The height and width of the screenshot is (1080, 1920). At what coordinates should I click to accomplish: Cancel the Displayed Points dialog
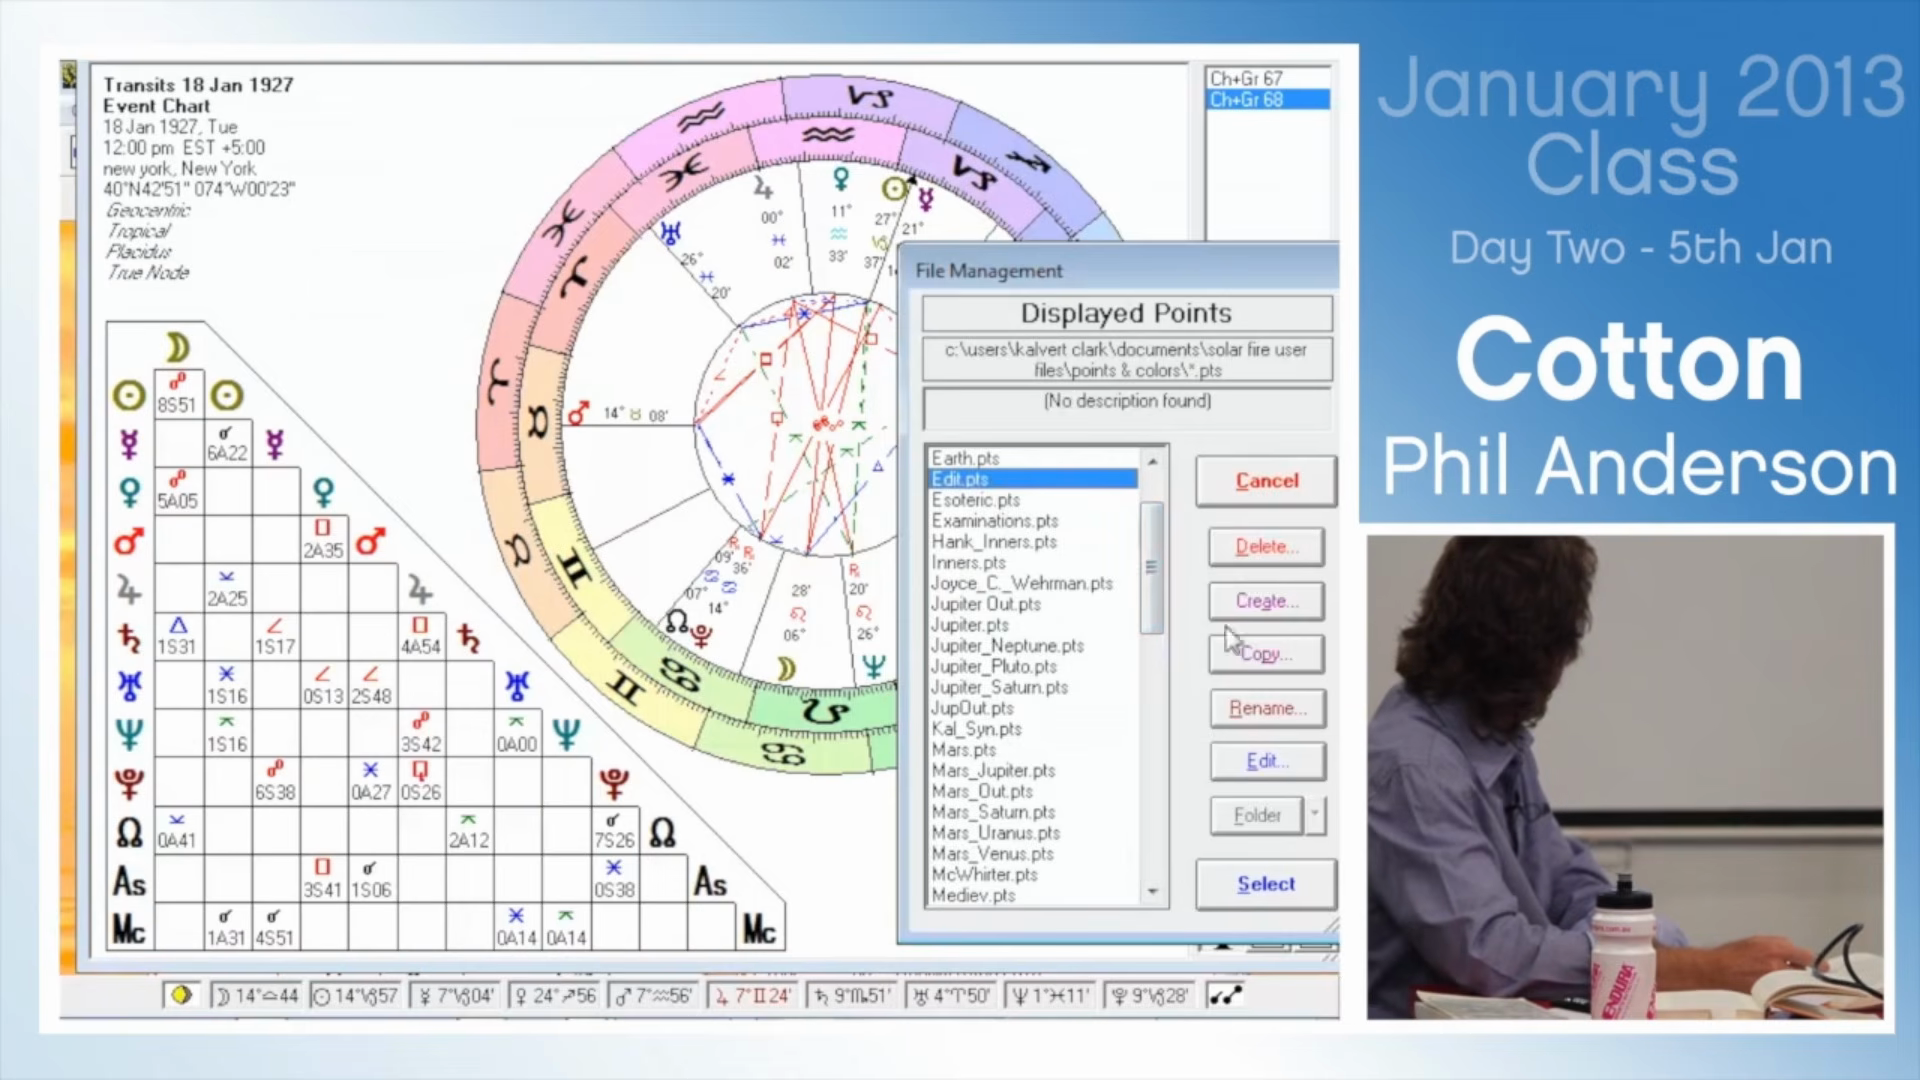pos(1265,481)
